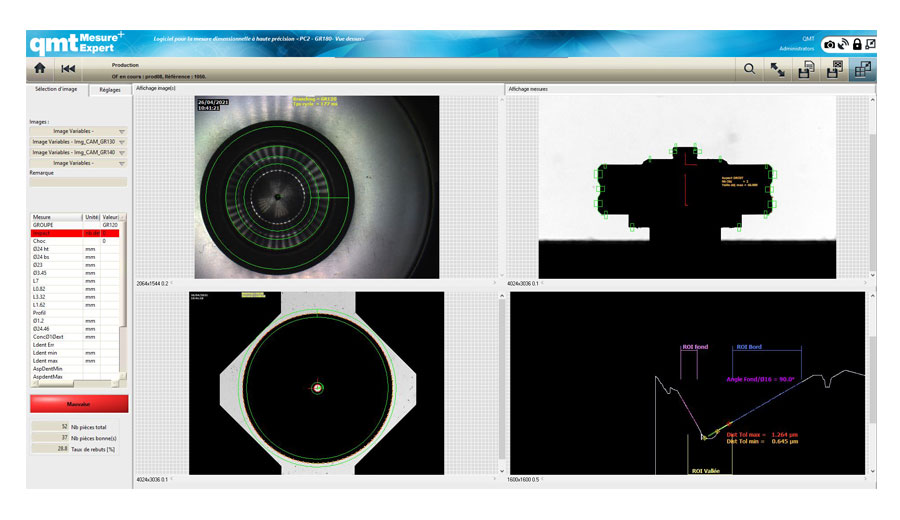Screen dimensions: 900x520
Task: Expand the Img_CAM_GR140 image variables dropdown
Action: [x=78, y=152]
